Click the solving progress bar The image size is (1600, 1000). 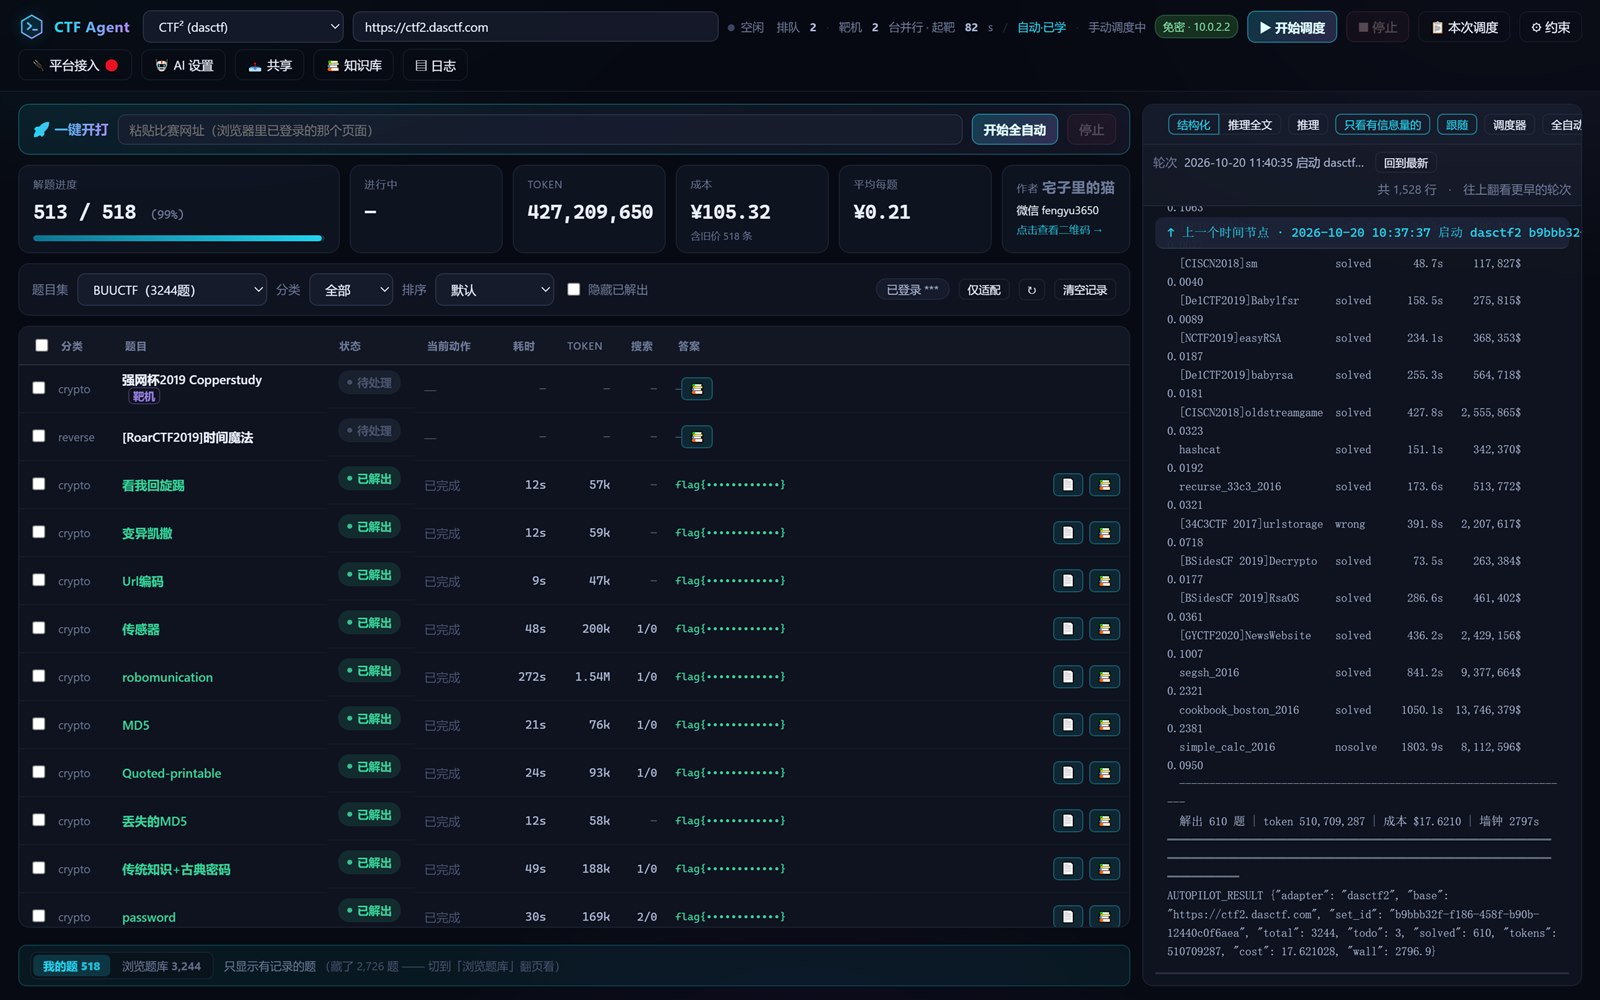pos(178,238)
